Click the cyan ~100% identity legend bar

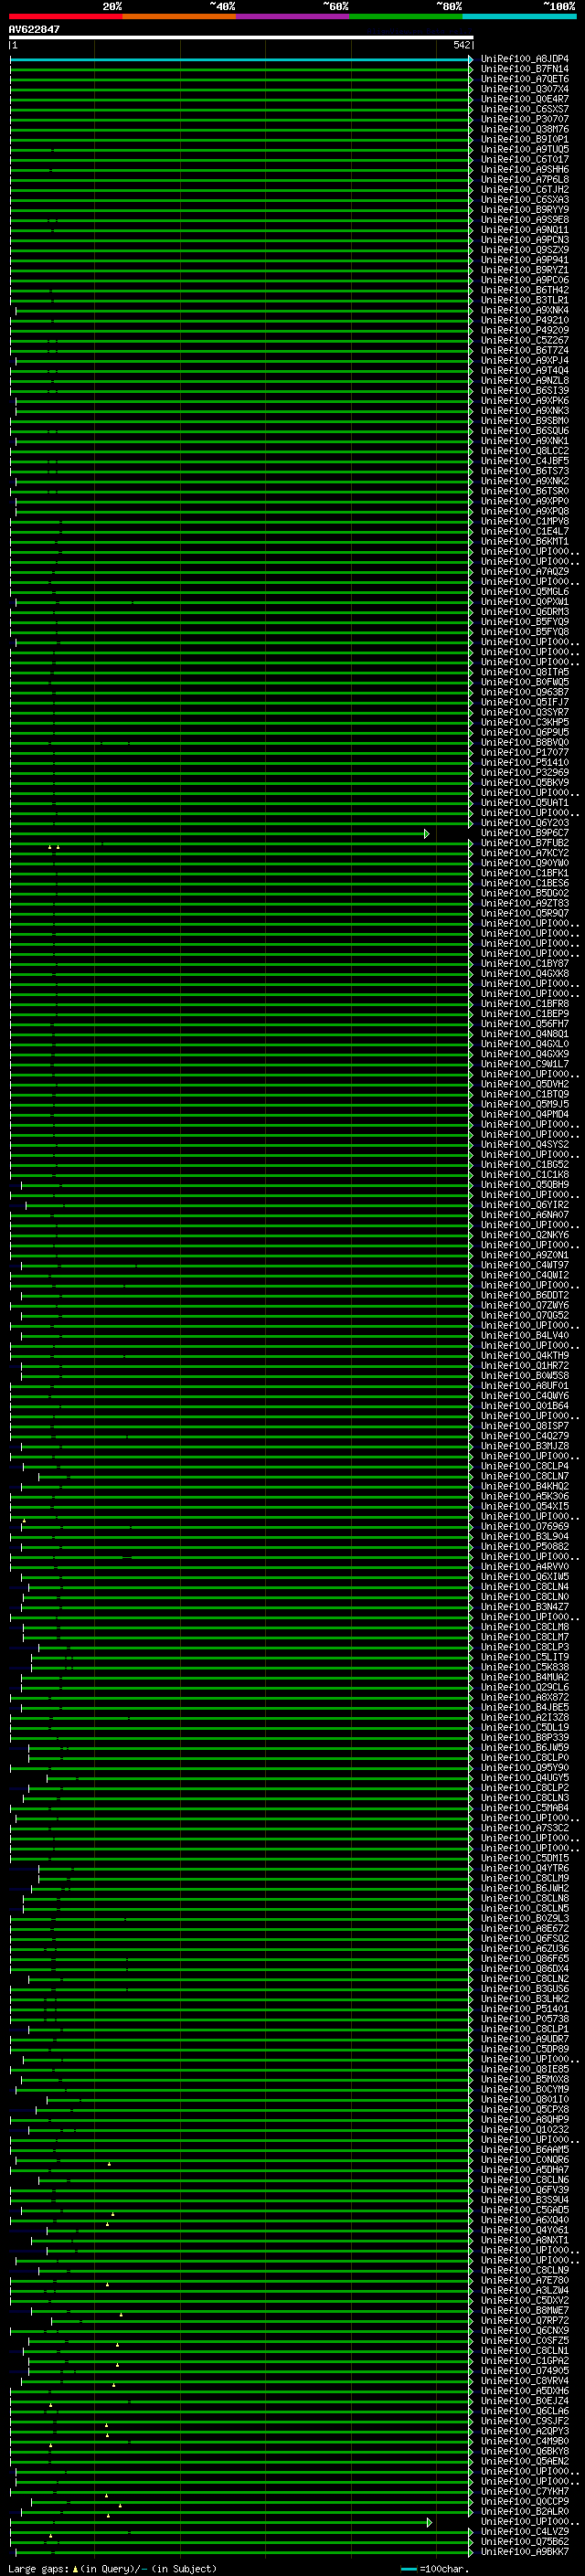[520, 16]
